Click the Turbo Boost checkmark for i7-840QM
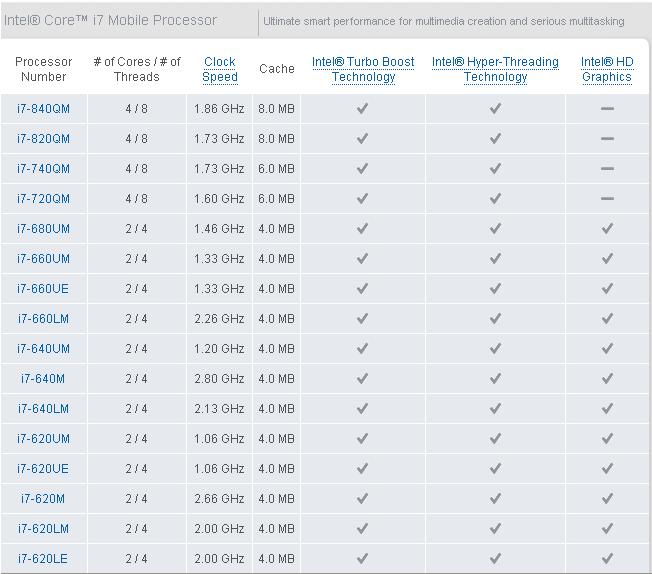 click(x=363, y=109)
